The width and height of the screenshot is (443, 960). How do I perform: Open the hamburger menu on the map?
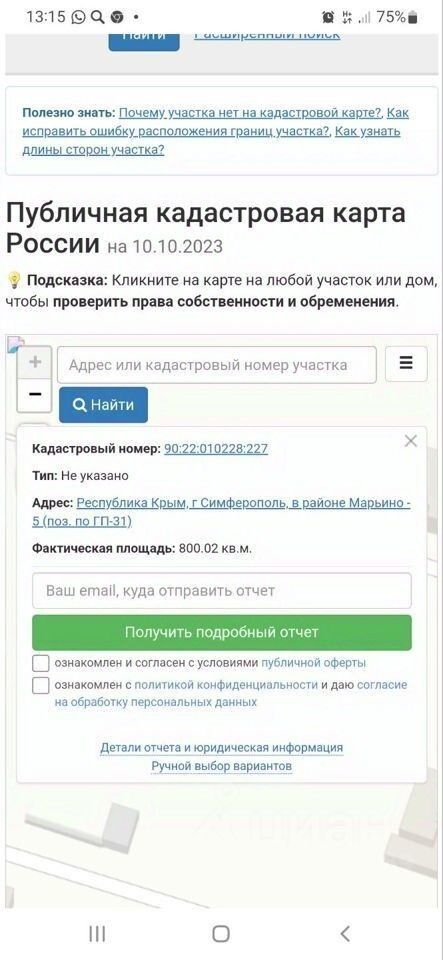coord(406,364)
